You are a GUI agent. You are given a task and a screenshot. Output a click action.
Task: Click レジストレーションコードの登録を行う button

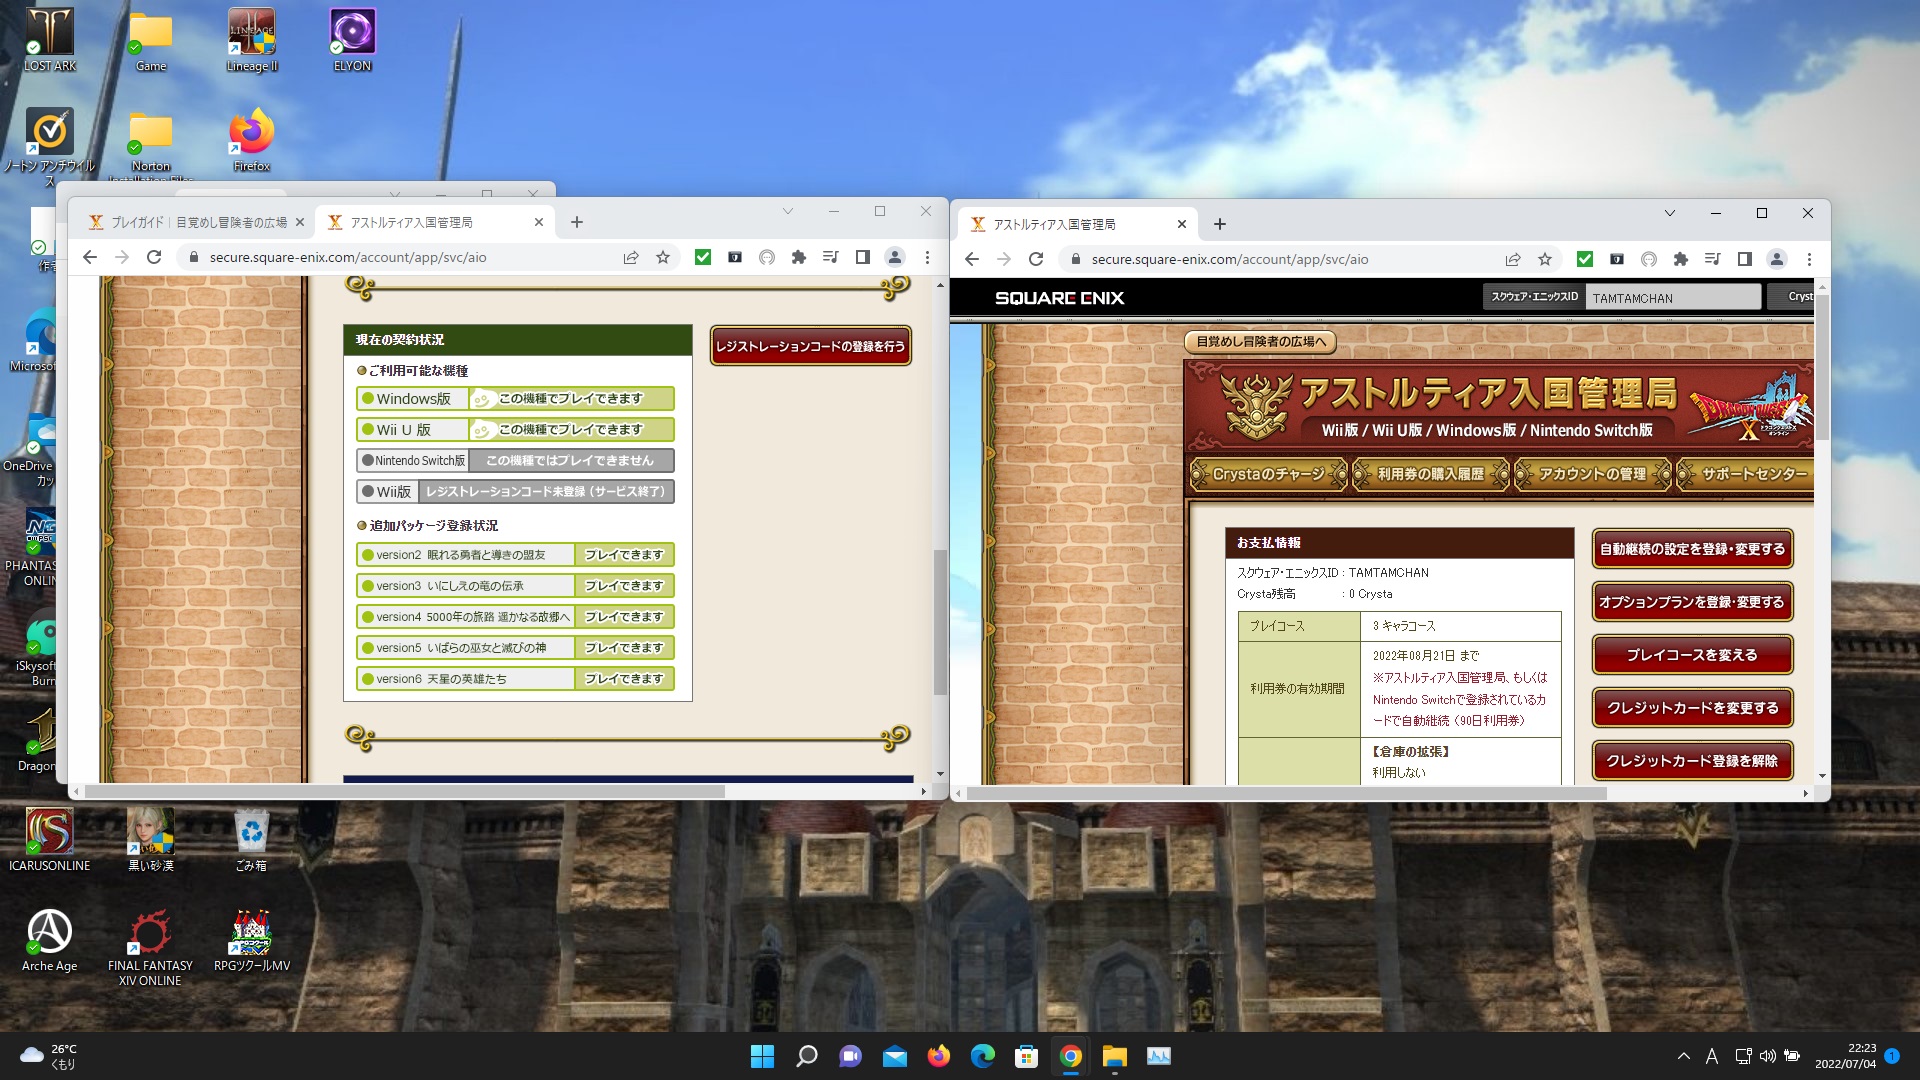[x=810, y=346]
